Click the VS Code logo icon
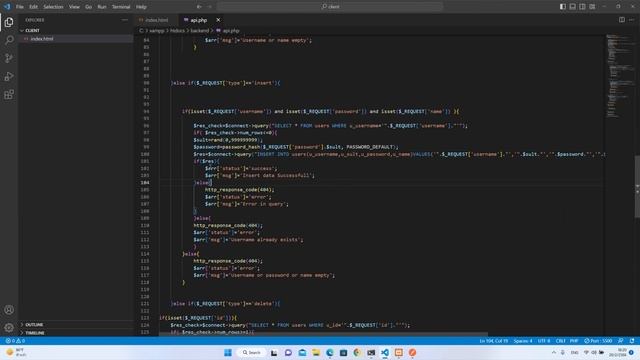640x360 pixels. (7, 7)
